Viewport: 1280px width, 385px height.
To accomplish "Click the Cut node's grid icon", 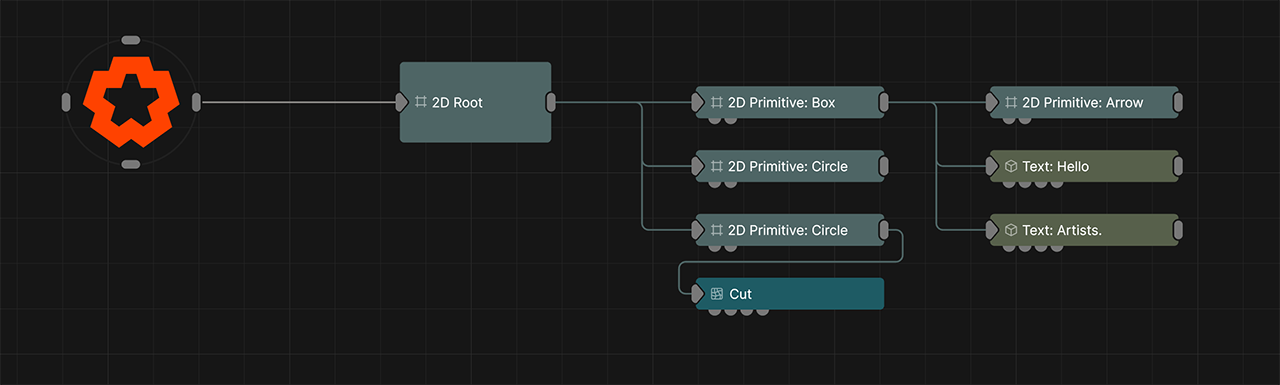I will (716, 294).
